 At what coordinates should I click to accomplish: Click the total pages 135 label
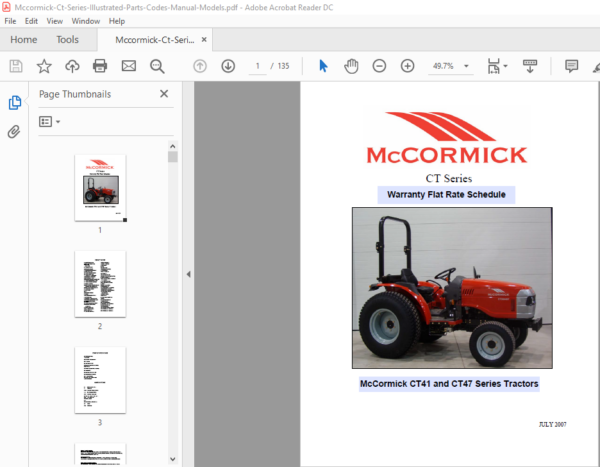(283, 66)
